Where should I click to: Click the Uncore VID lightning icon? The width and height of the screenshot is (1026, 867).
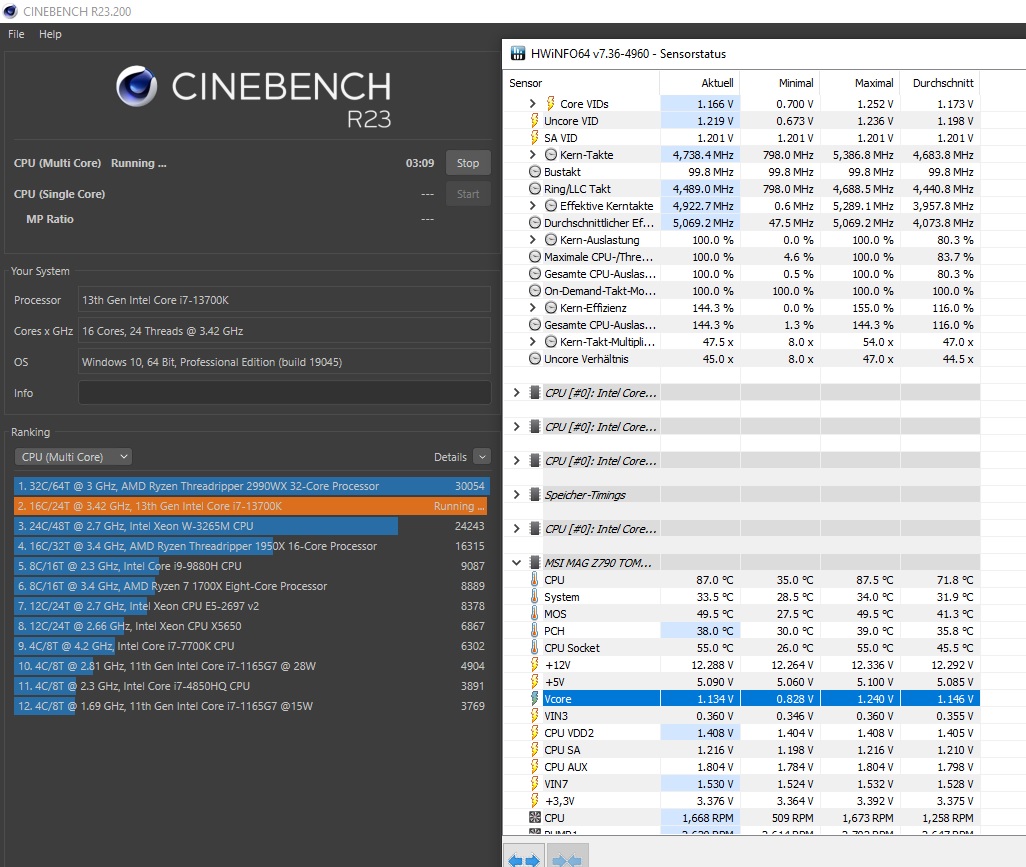(535, 120)
